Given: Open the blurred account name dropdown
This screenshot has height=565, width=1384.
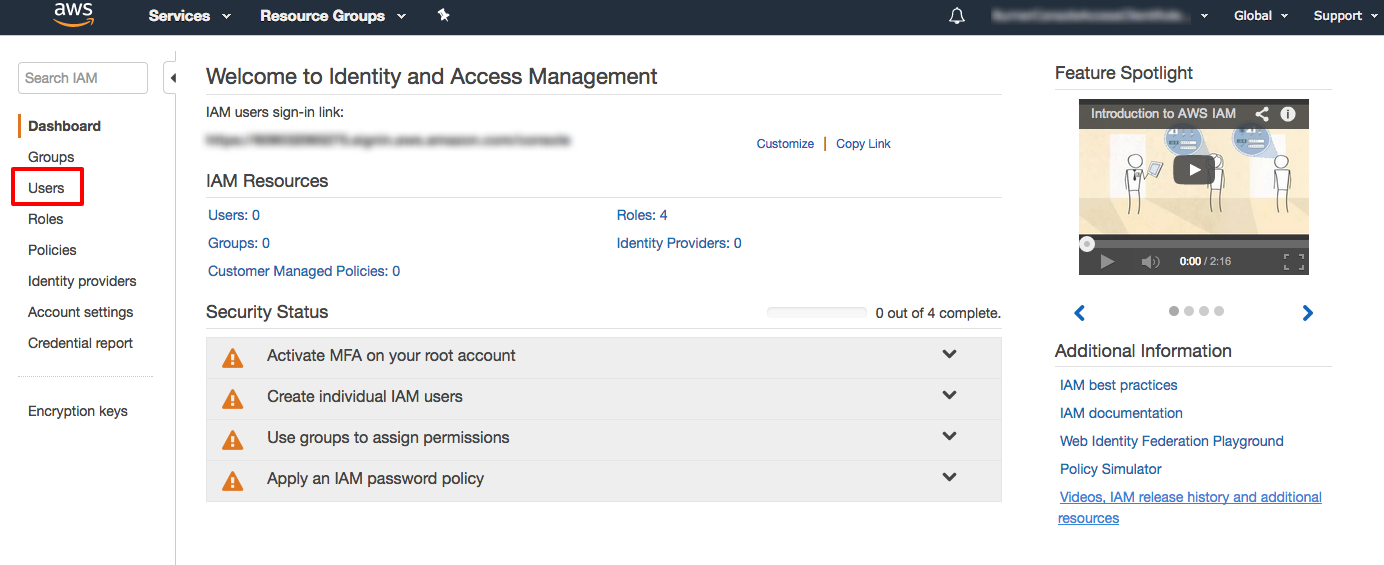Looking at the screenshot, I should [1099, 16].
